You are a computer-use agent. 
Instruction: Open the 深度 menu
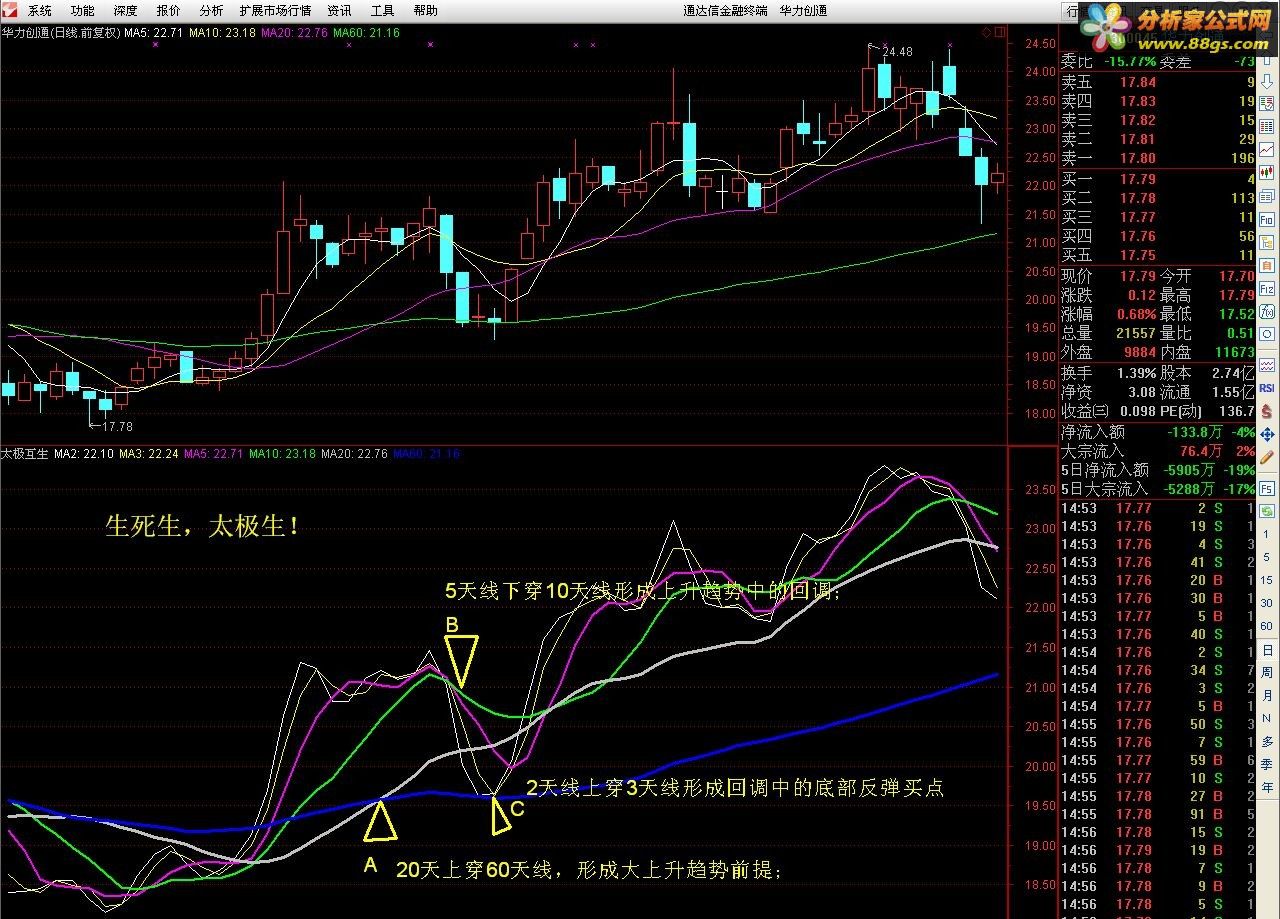tap(126, 11)
